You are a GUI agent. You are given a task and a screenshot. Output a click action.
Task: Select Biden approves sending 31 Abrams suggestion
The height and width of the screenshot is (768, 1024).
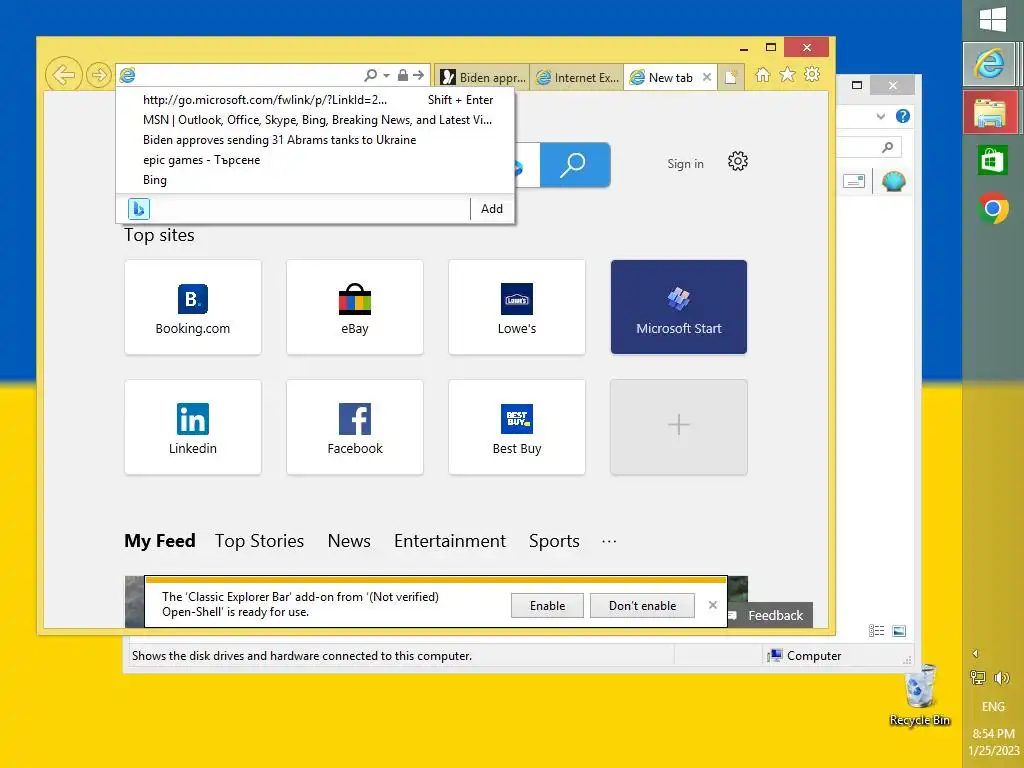[x=315, y=140]
